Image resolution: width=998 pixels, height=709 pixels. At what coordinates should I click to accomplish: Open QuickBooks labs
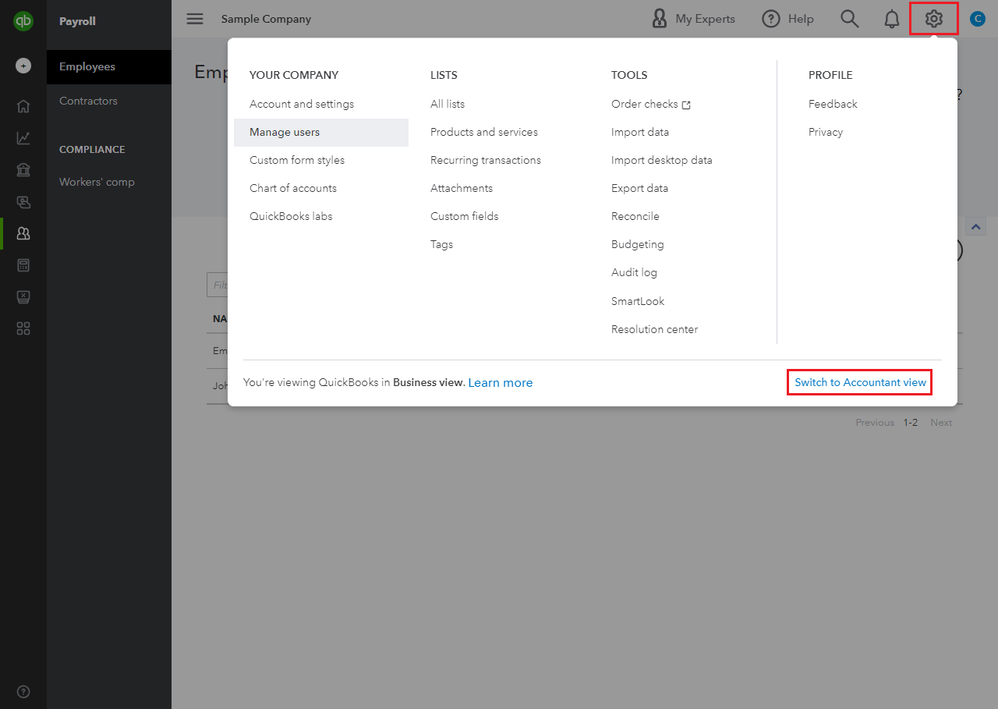(x=291, y=216)
